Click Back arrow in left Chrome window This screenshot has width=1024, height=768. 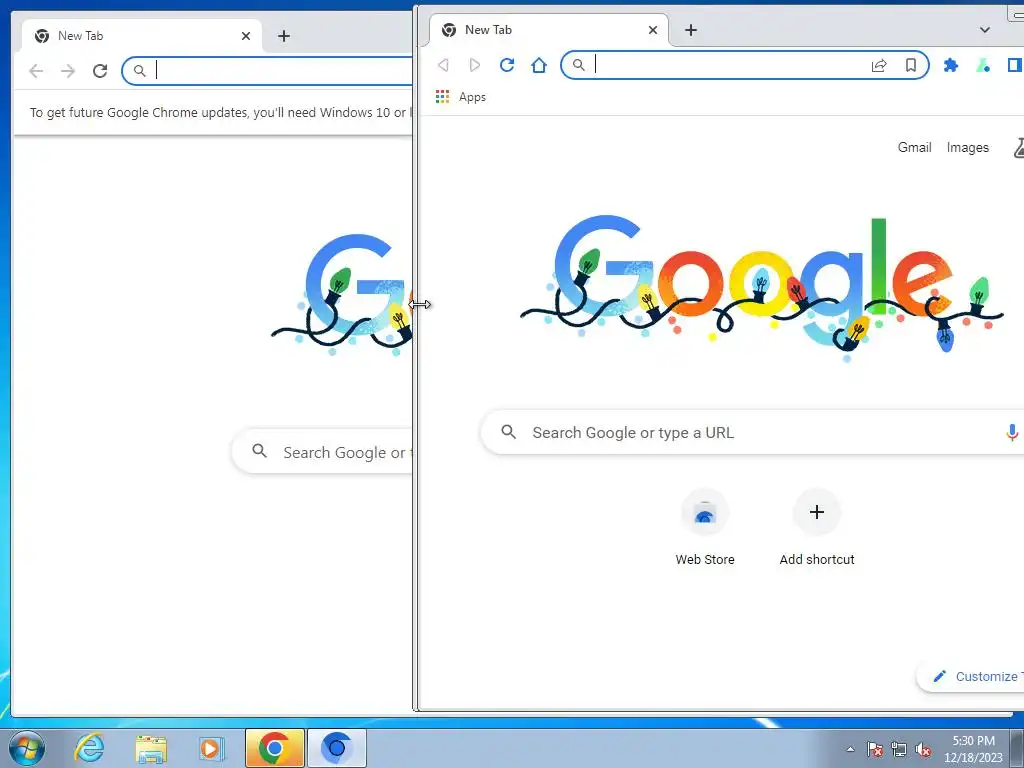(36, 71)
